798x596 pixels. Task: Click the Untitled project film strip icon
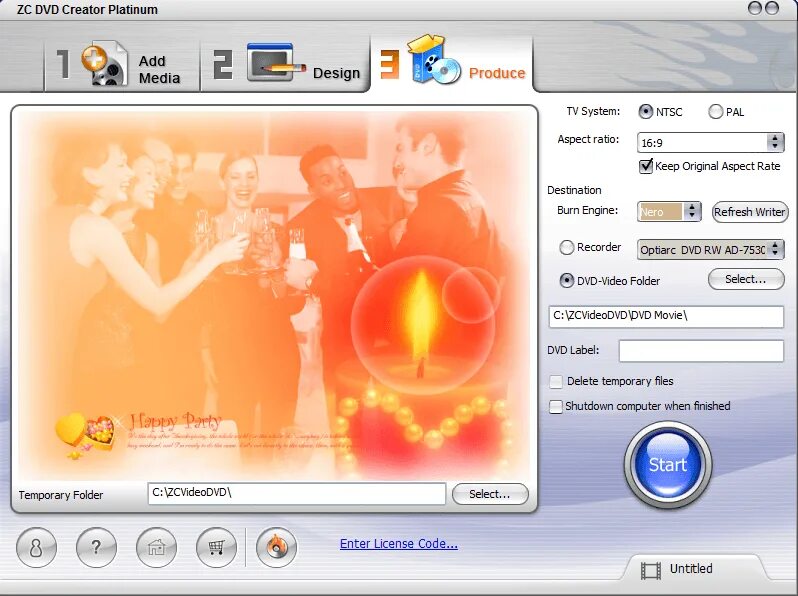[651, 570]
